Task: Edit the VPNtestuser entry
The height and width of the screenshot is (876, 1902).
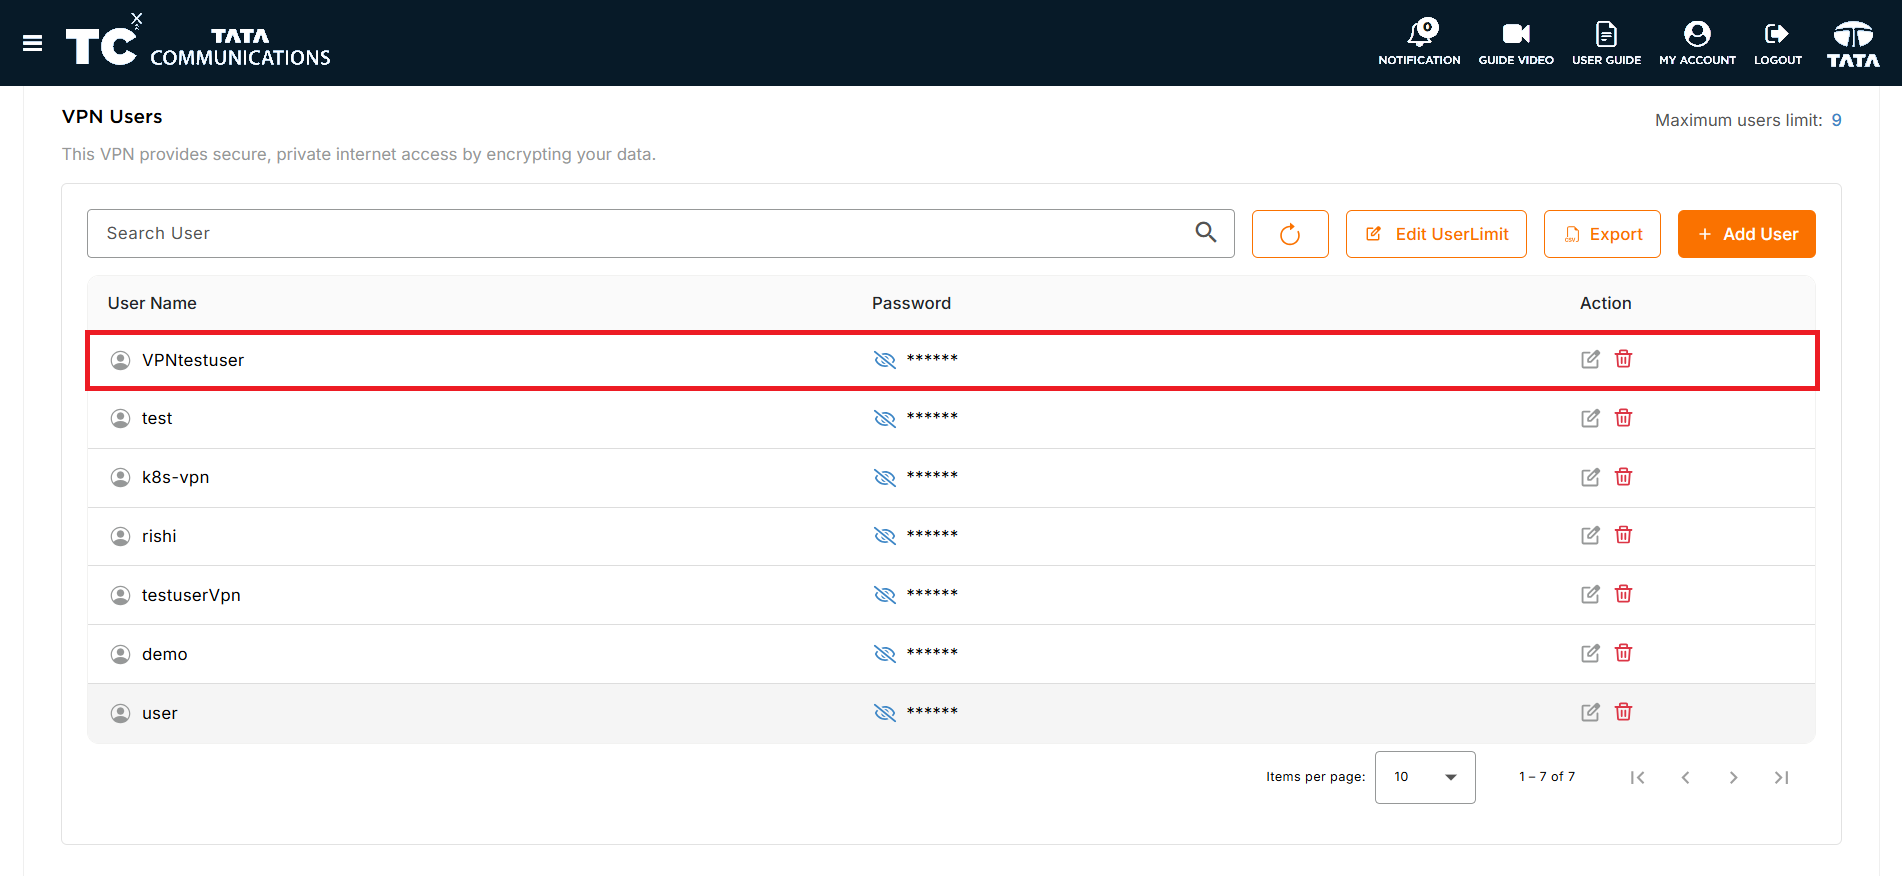Action: pyautogui.click(x=1590, y=359)
